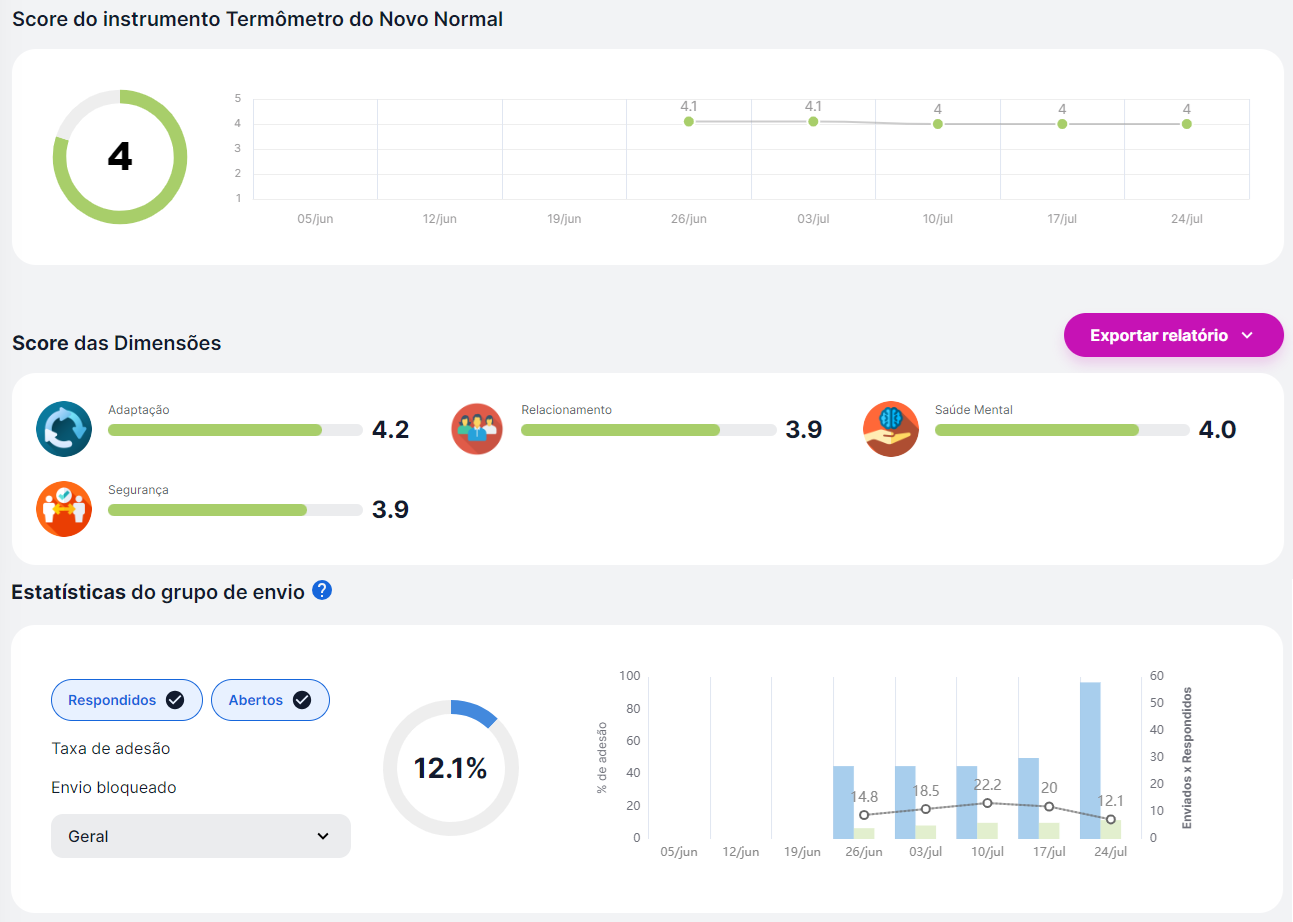Image resolution: width=1293 pixels, height=922 pixels.
Task: Click the Adaptação score progress bar
Action: point(235,429)
